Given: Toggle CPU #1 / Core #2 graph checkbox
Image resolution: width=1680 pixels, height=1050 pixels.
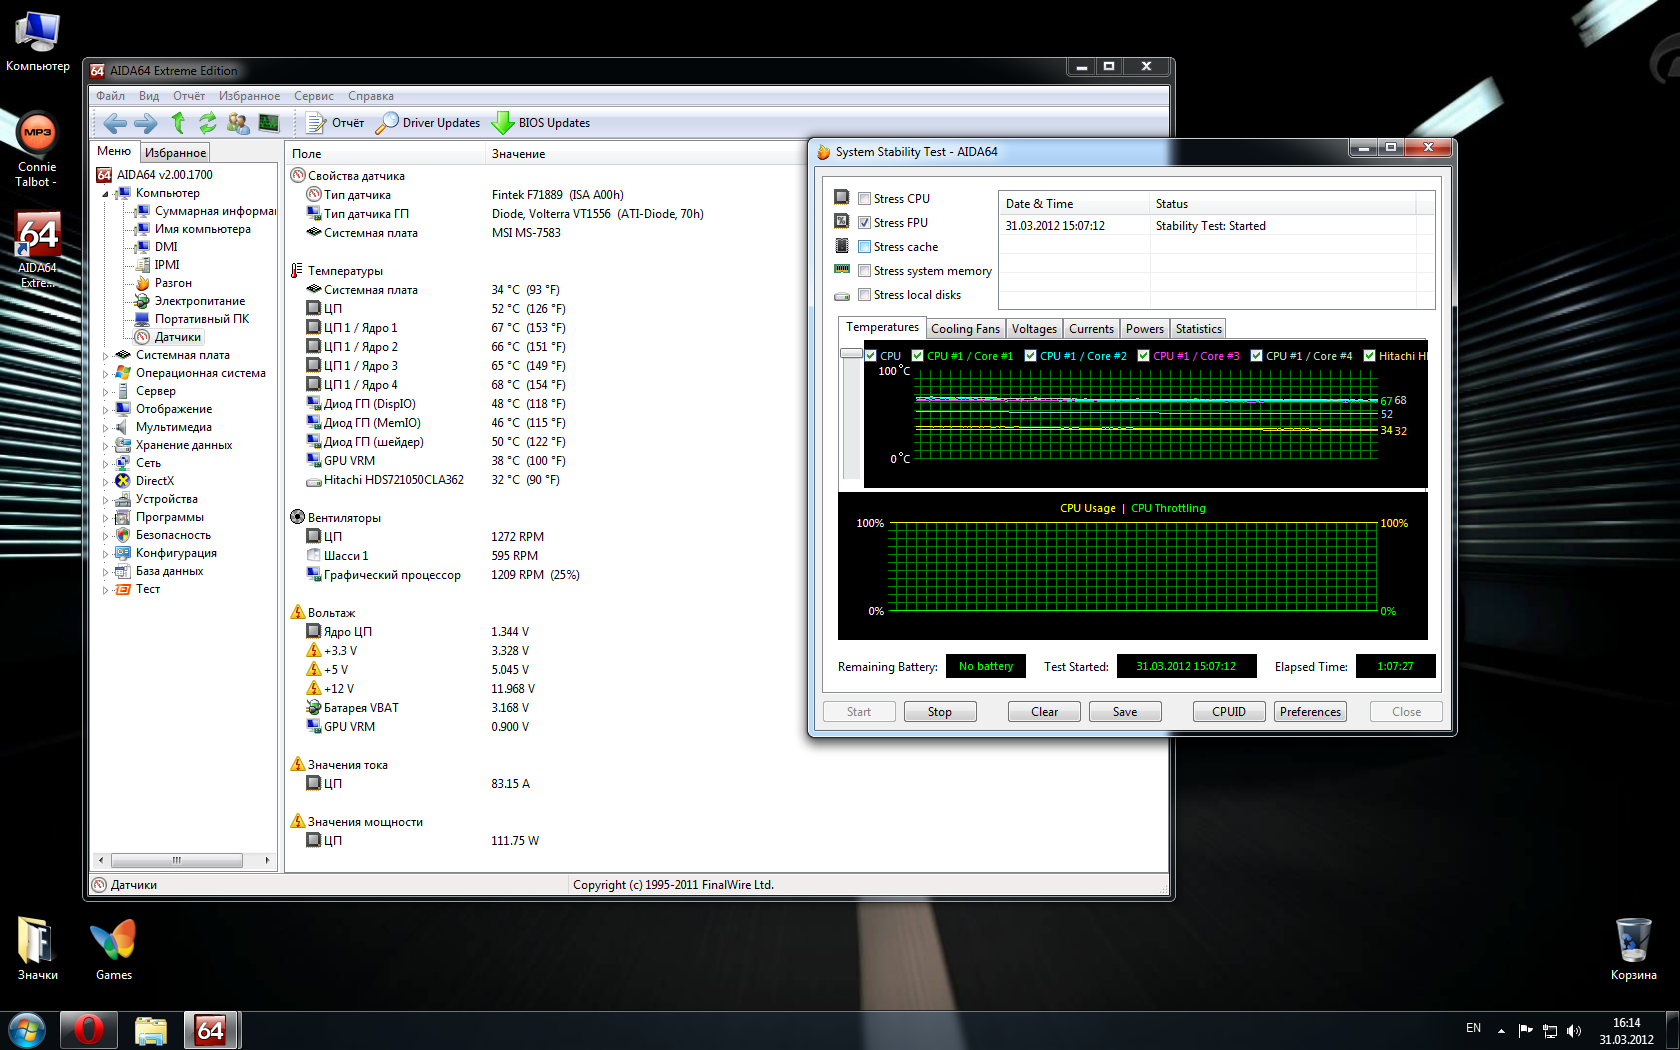Looking at the screenshot, I should pos(1030,356).
